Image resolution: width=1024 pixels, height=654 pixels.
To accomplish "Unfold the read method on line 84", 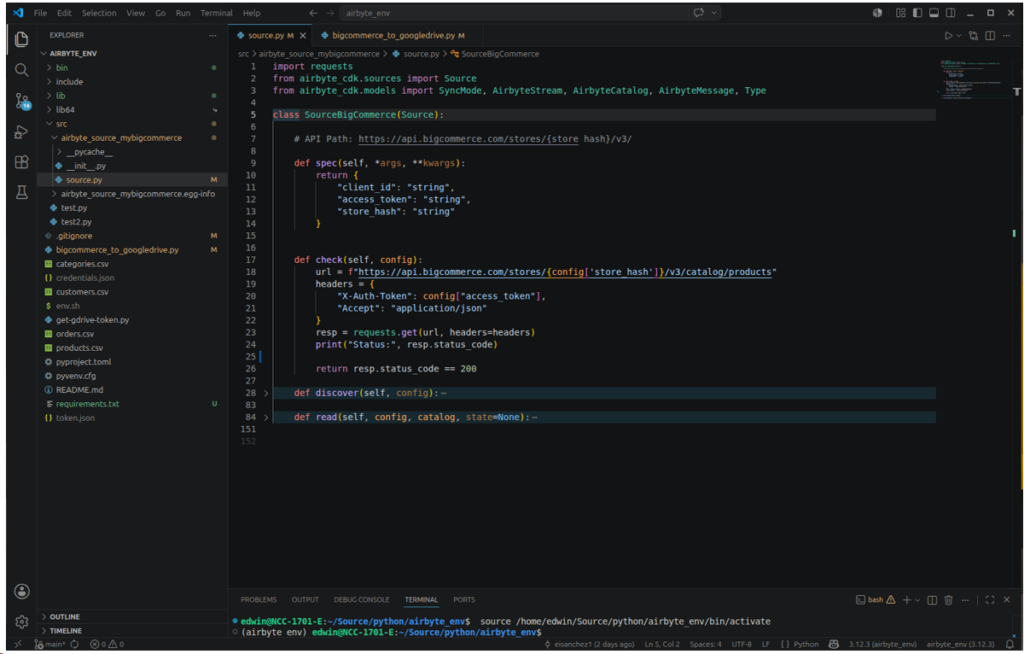I will pos(266,417).
